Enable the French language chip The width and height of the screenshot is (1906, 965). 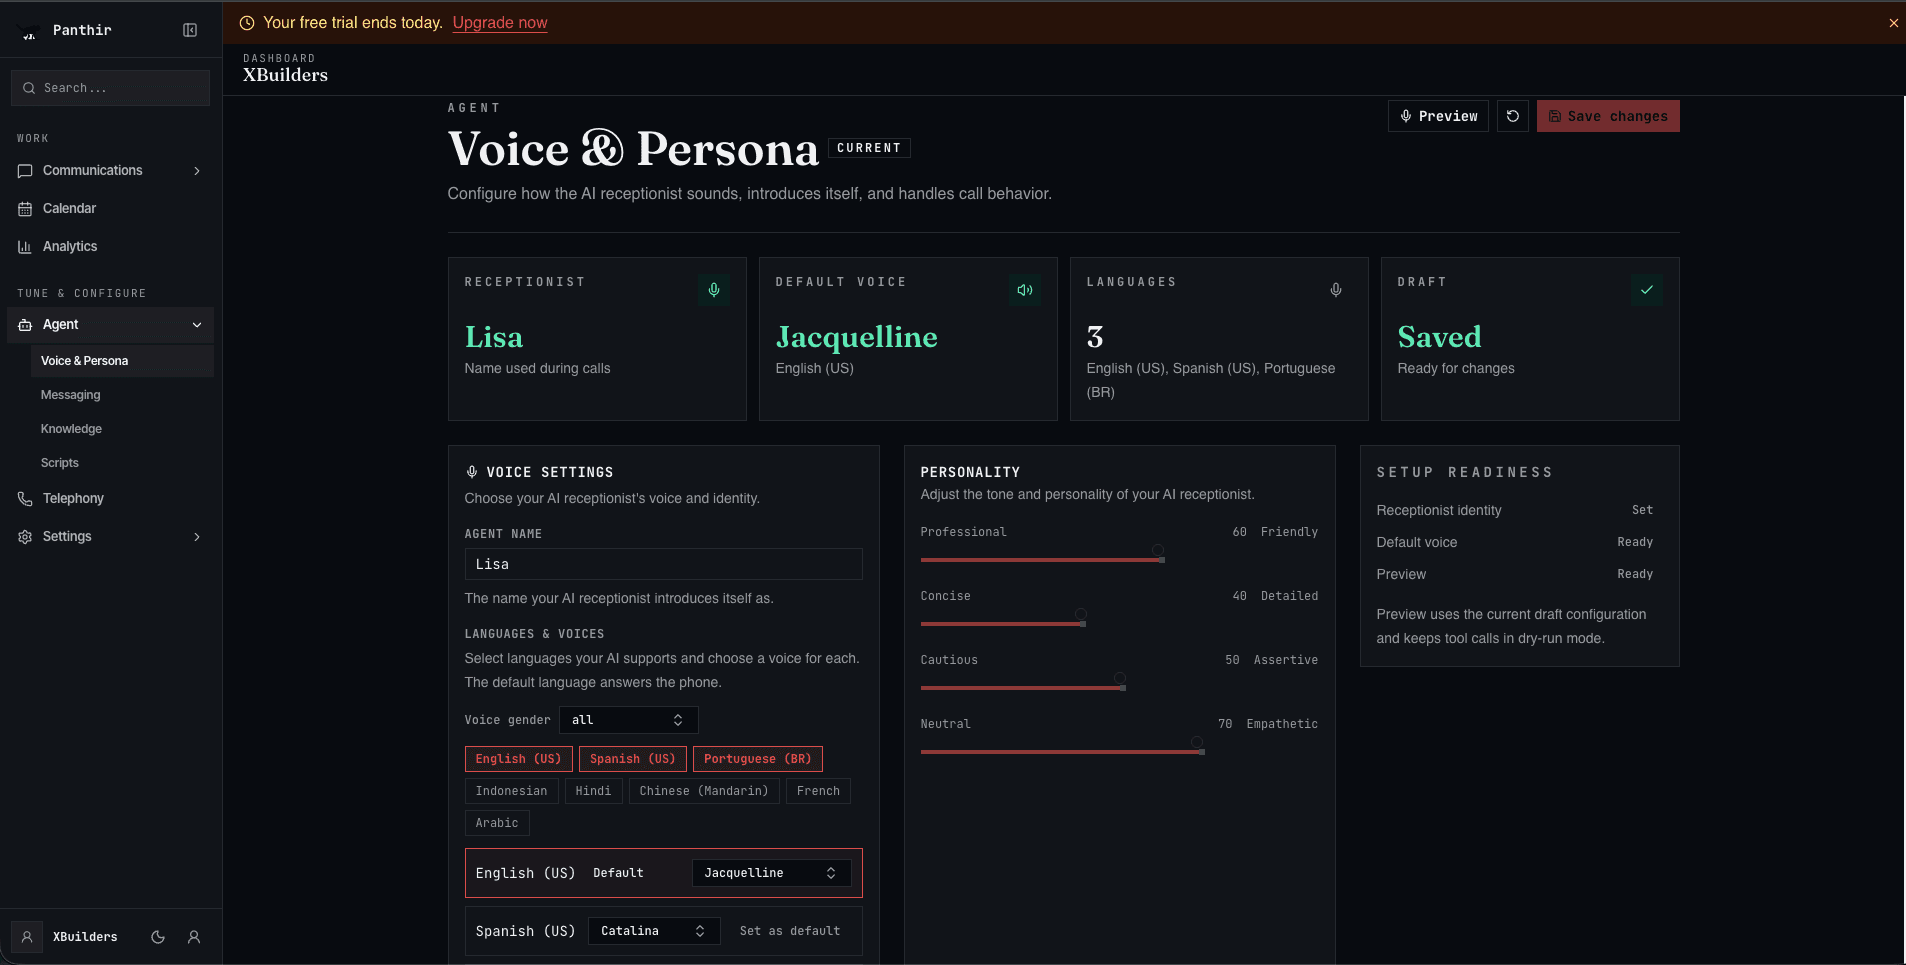[x=818, y=791]
